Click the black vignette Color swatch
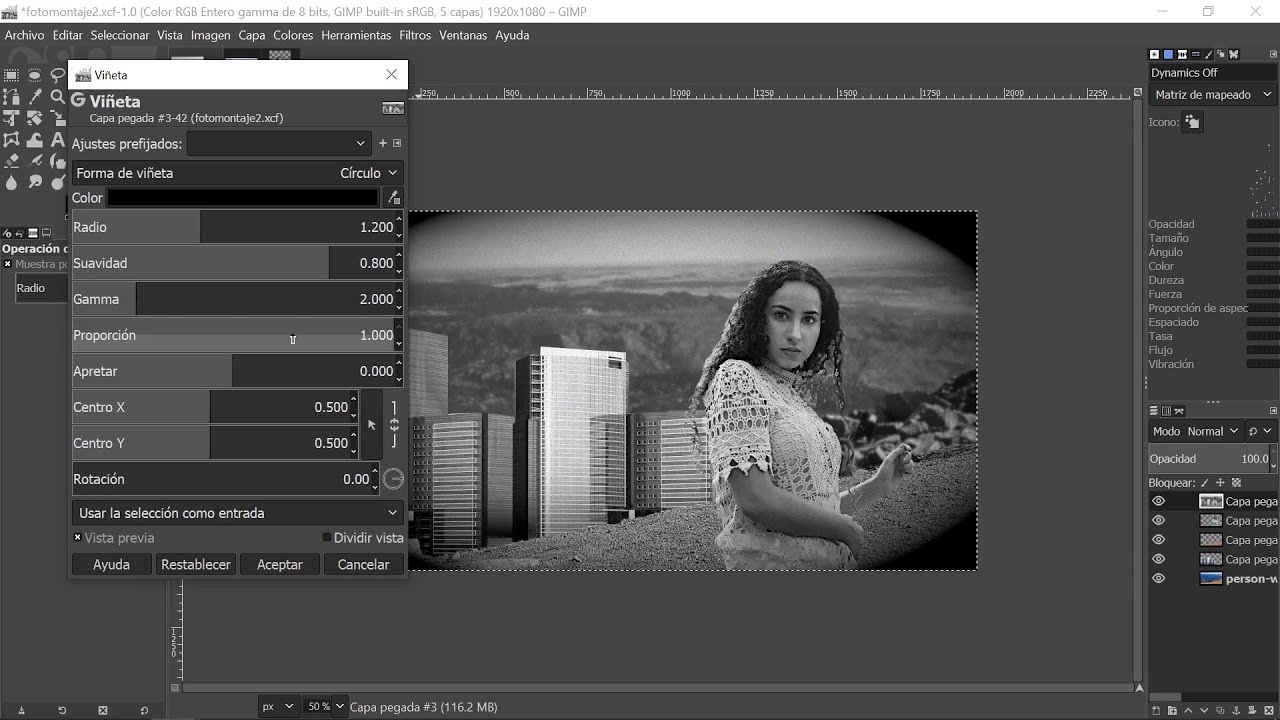 click(x=243, y=198)
